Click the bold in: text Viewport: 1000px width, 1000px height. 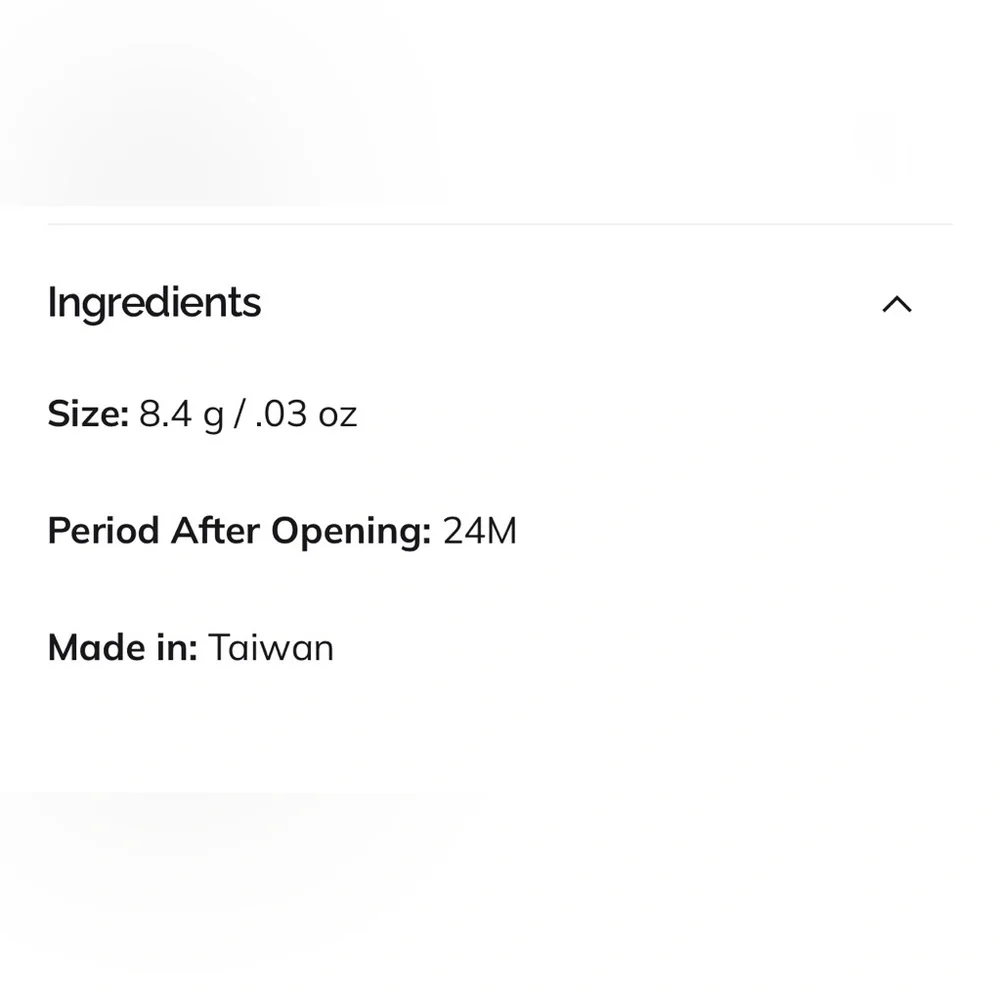[176, 648]
